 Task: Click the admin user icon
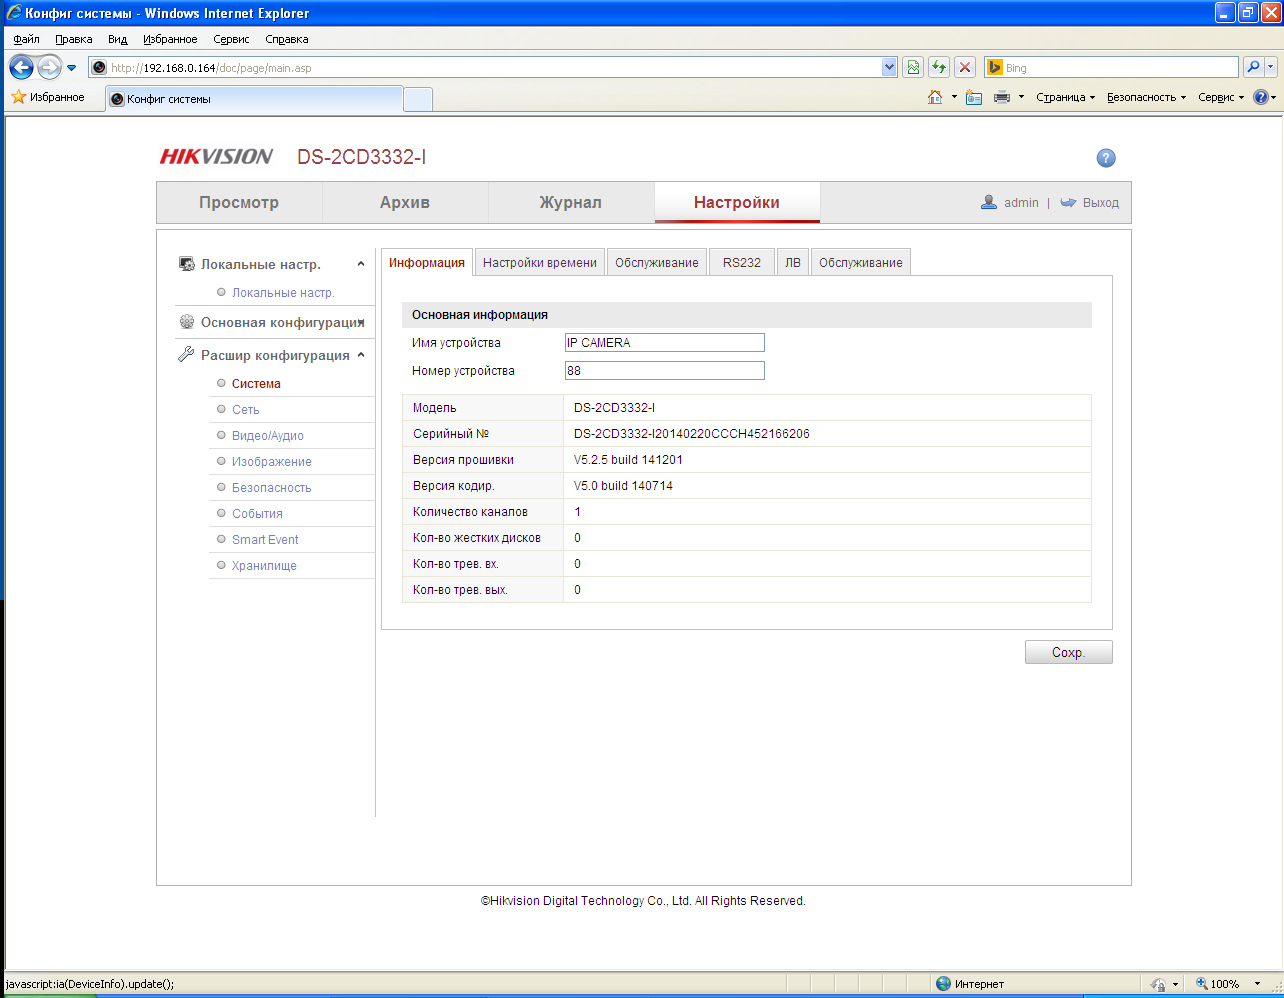[989, 202]
